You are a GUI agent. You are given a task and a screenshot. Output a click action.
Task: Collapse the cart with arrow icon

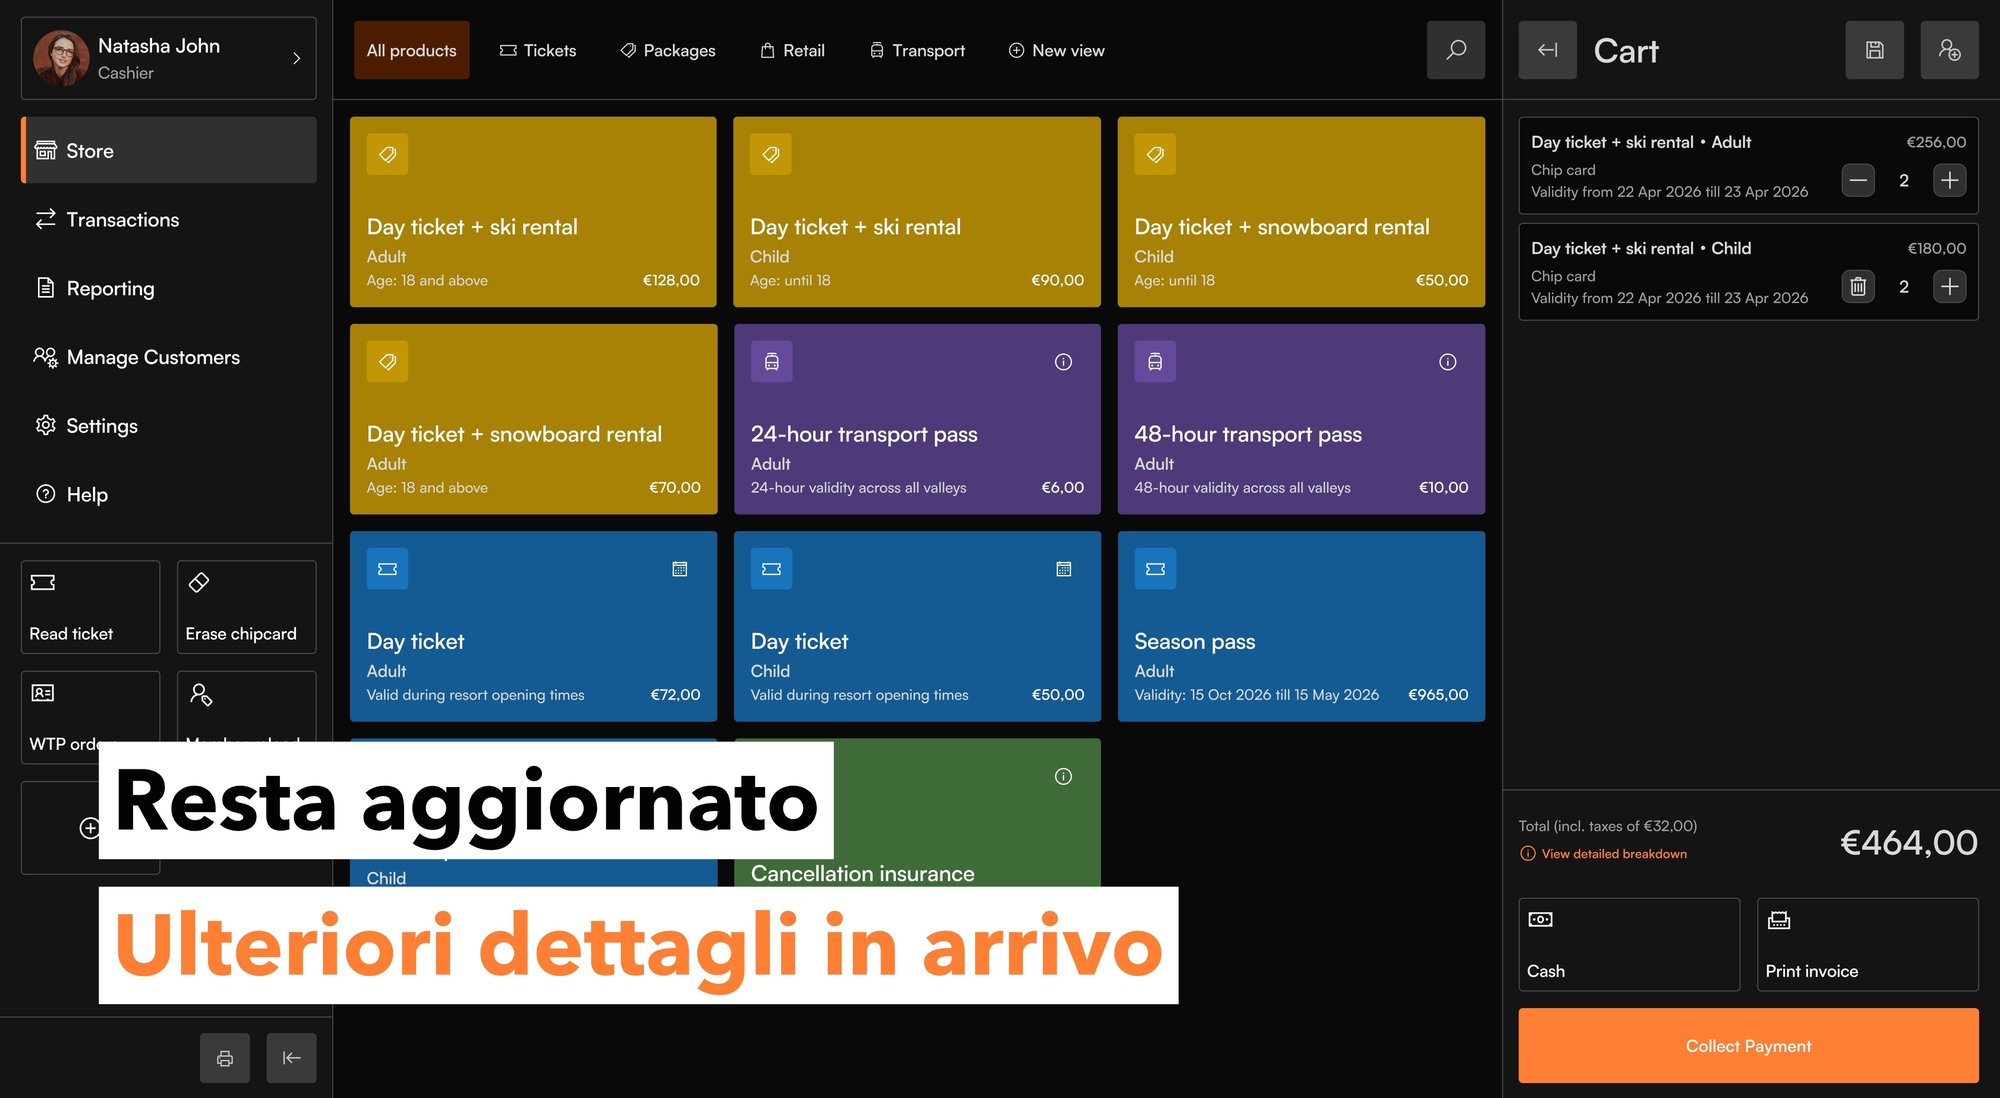(1547, 50)
